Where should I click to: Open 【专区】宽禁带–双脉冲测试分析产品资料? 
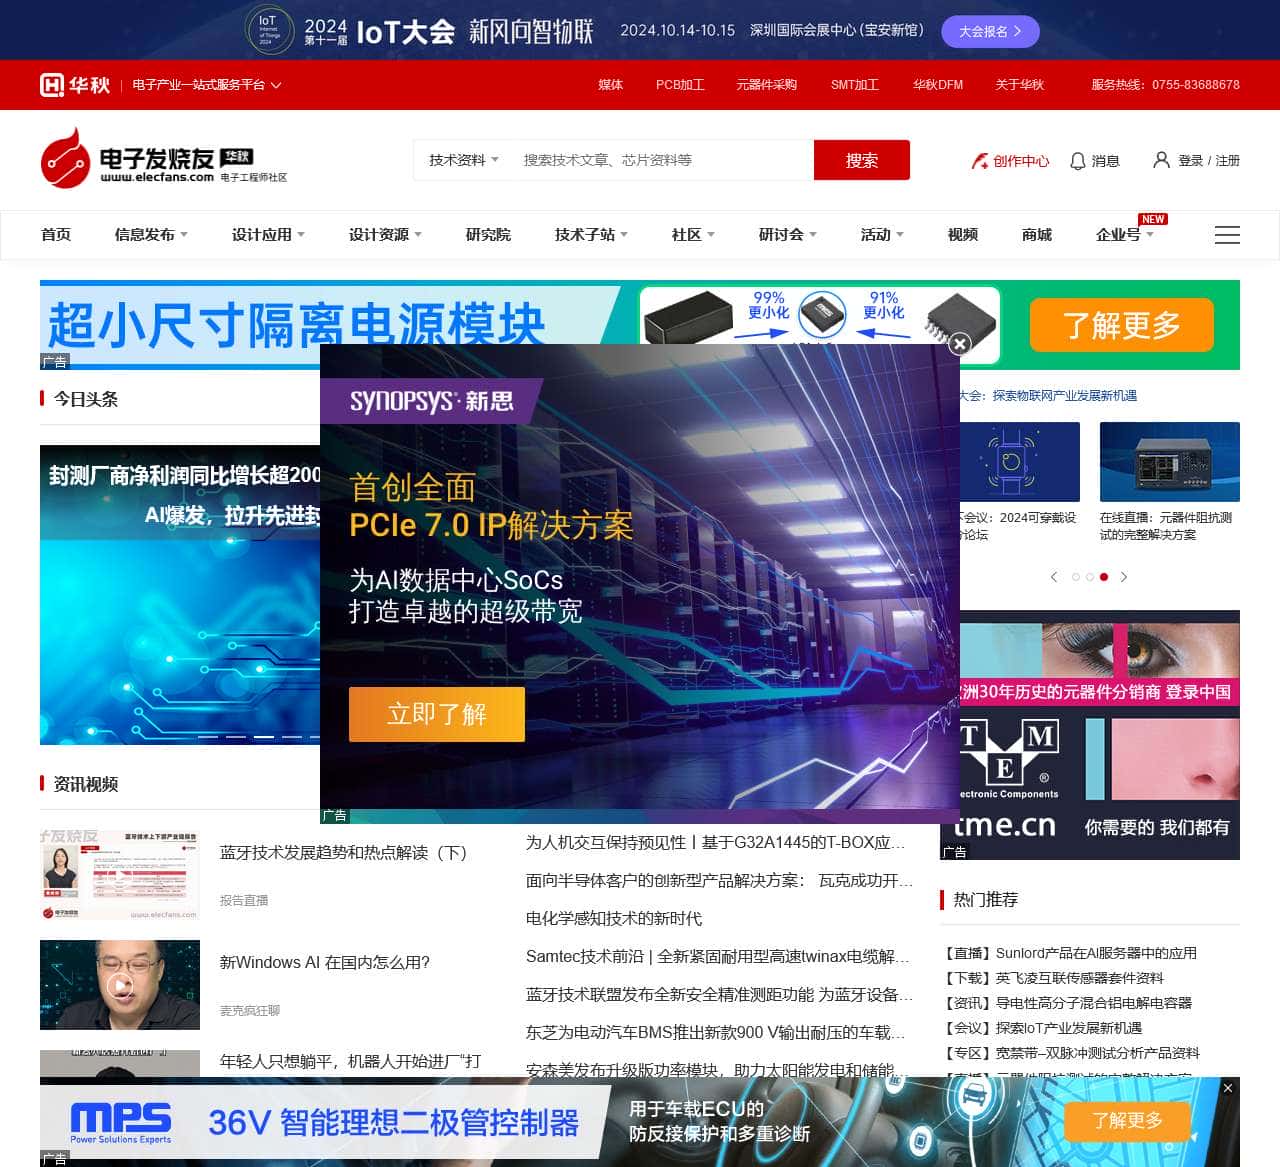tap(1070, 1053)
